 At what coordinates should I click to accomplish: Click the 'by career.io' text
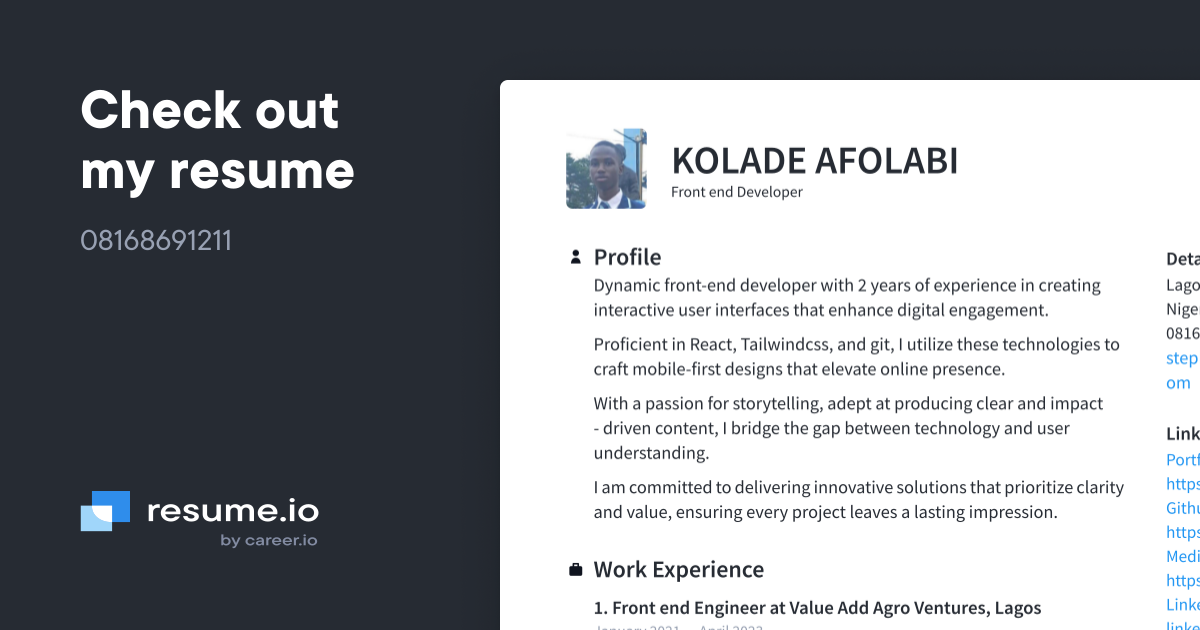269,541
